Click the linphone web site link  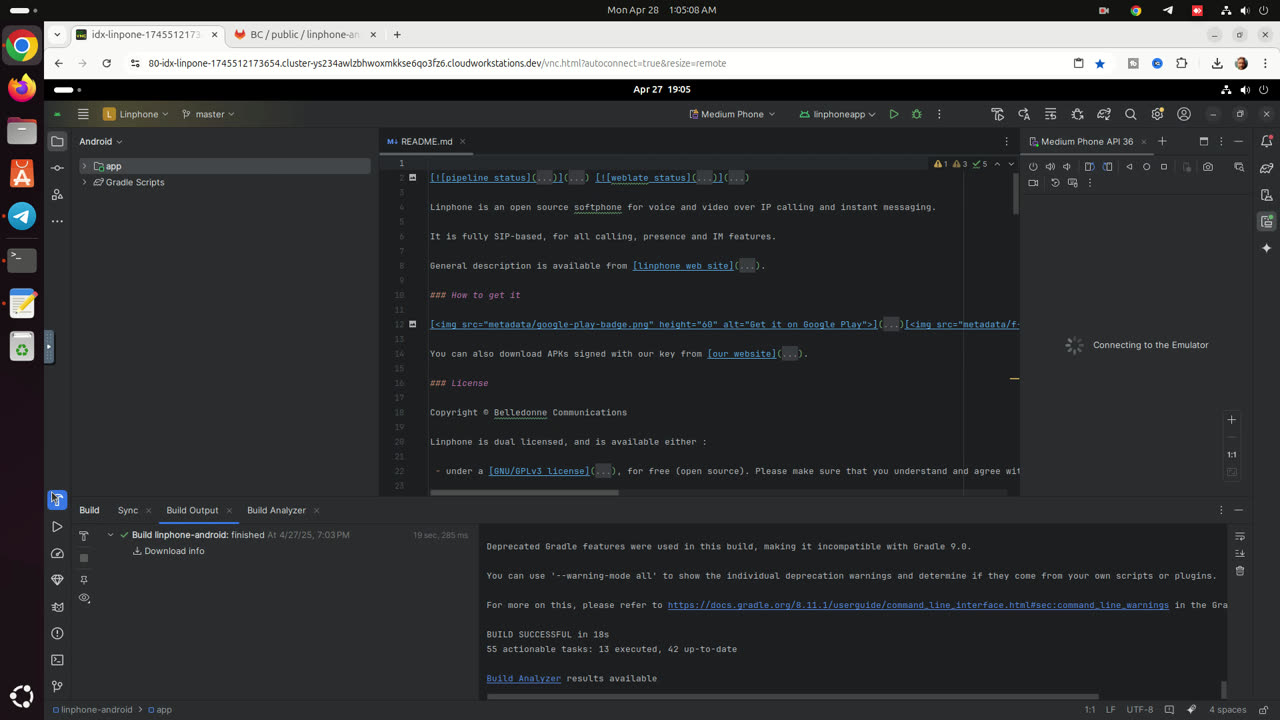pos(683,266)
